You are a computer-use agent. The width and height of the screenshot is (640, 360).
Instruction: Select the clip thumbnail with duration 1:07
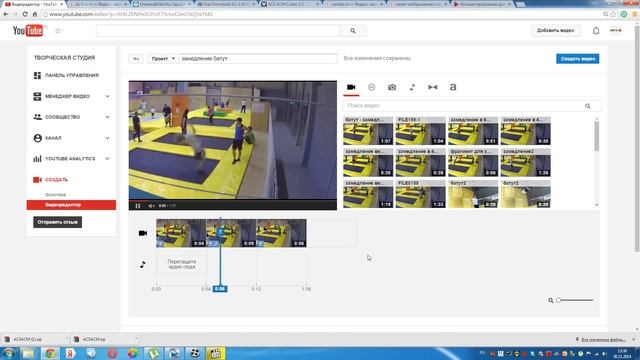point(368,131)
